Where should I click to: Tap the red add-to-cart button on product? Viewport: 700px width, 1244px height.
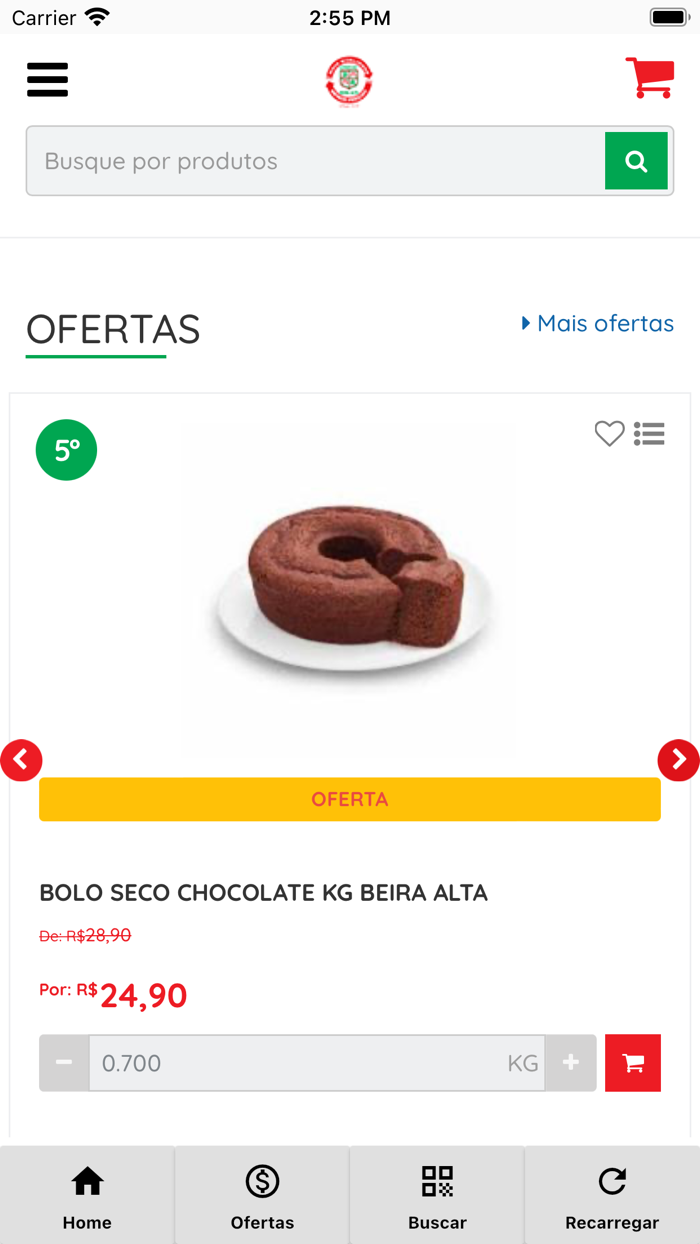(632, 1063)
